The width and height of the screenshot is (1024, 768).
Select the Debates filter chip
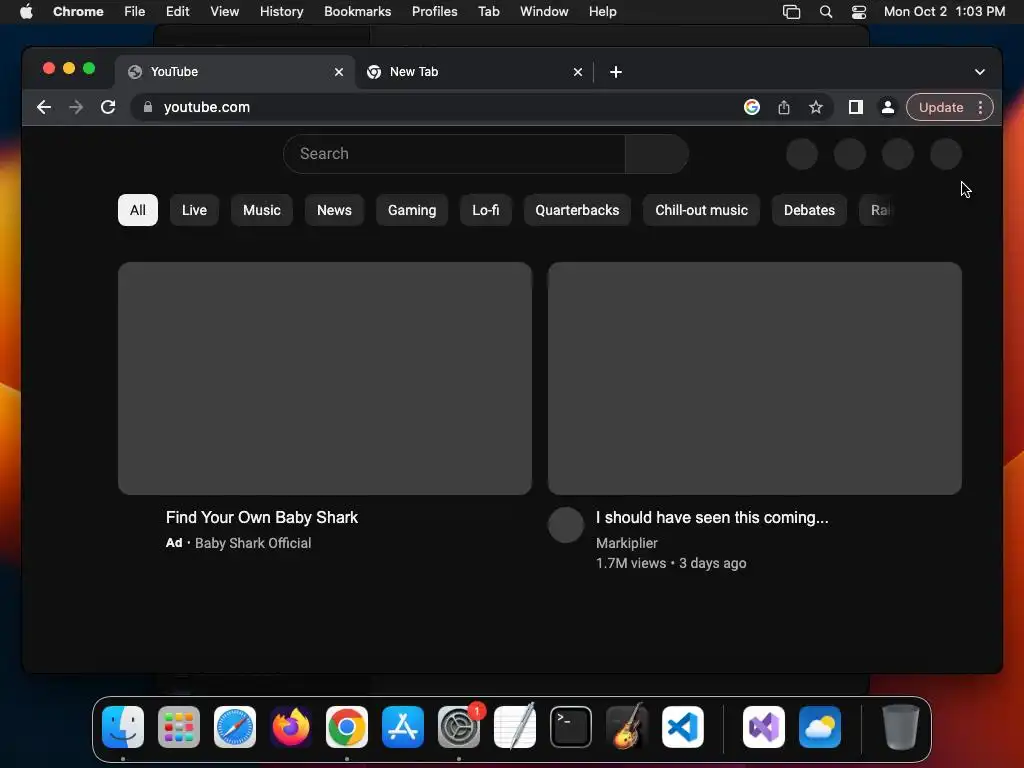(x=809, y=210)
